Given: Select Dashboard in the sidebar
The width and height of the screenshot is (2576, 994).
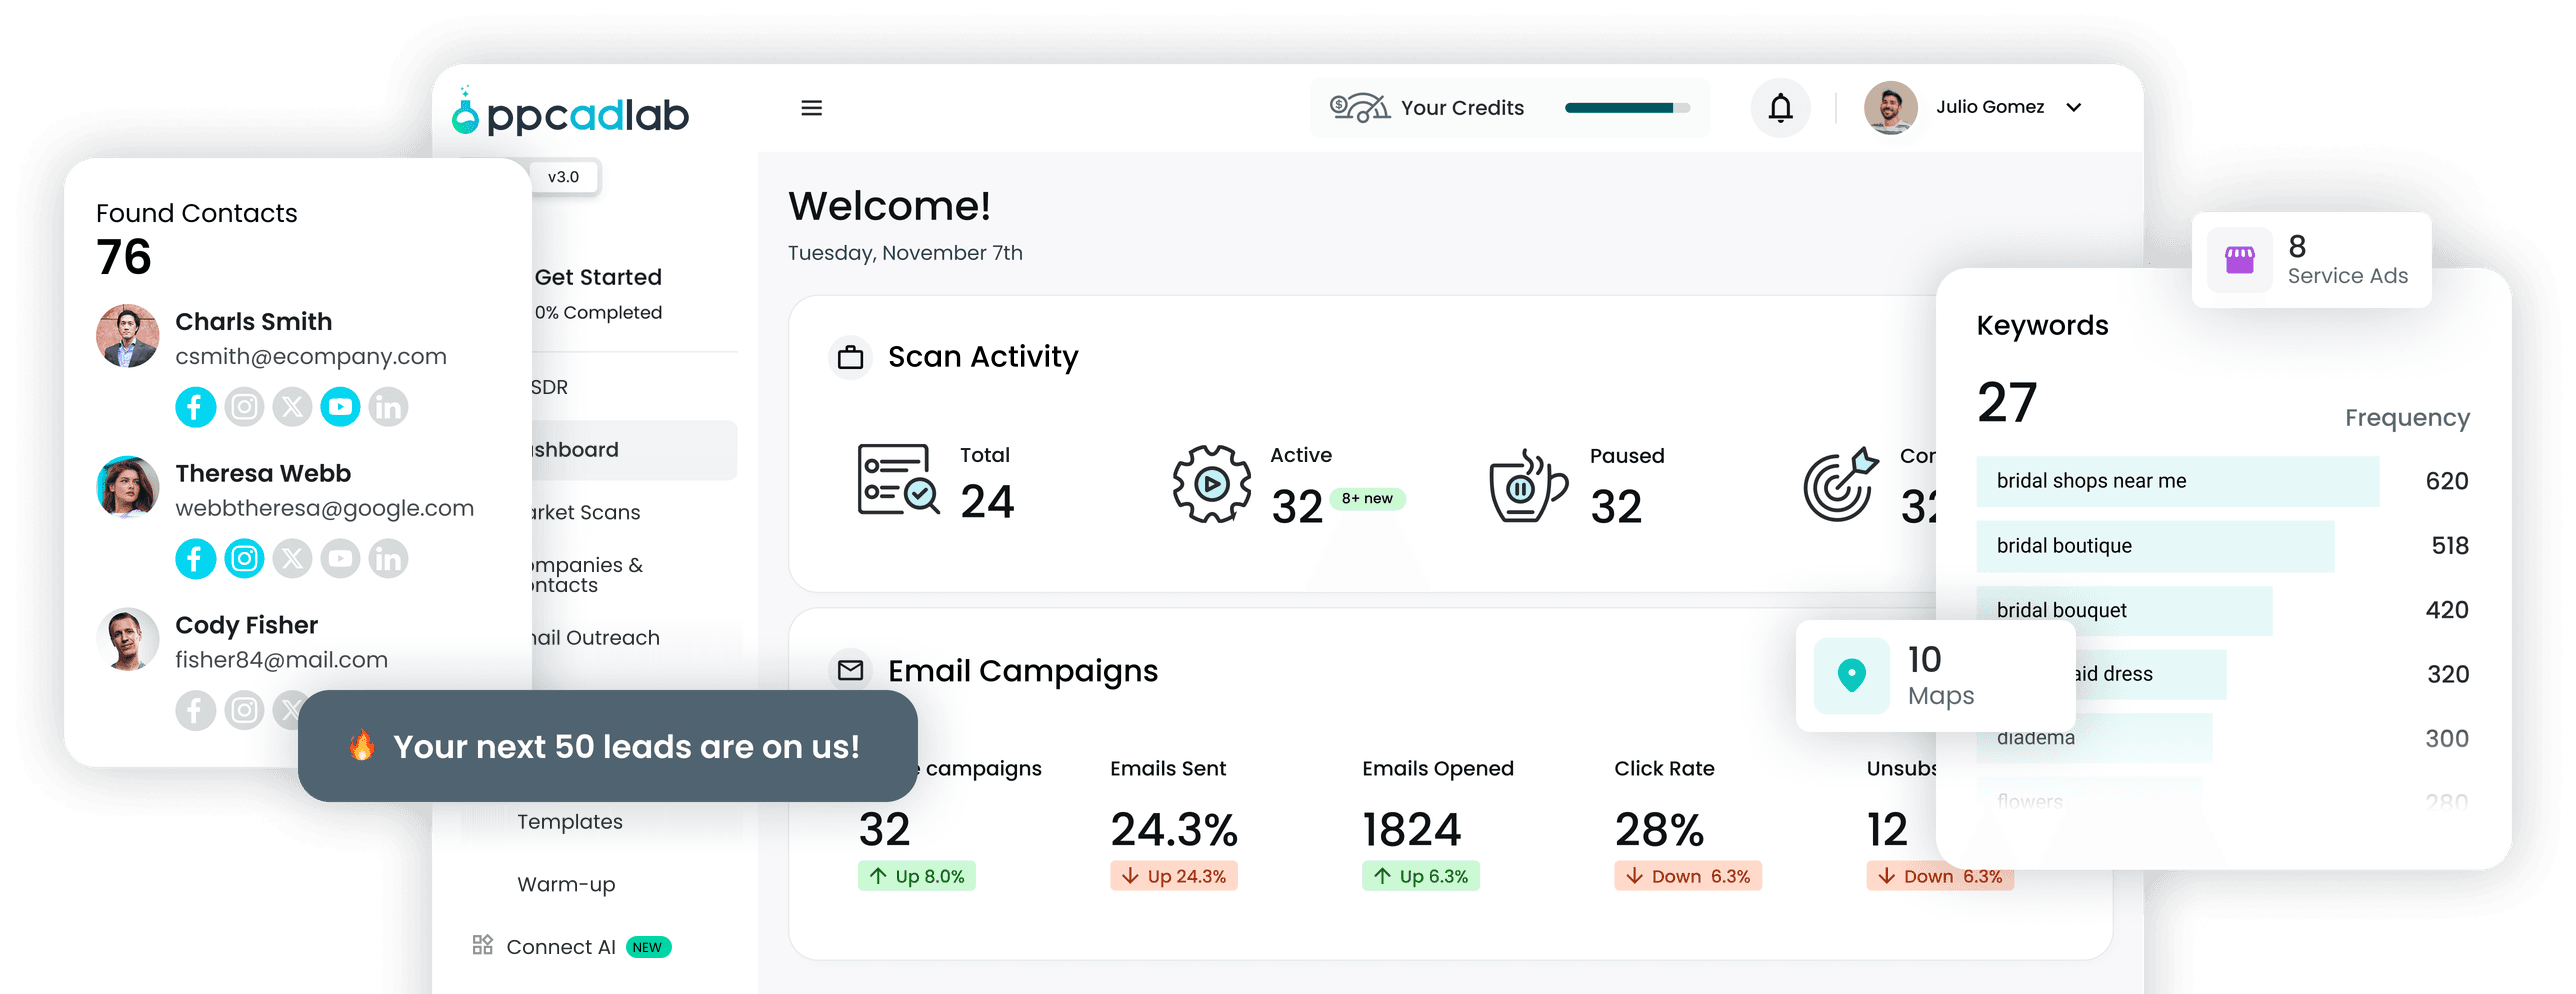Looking at the screenshot, I should coord(634,450).
